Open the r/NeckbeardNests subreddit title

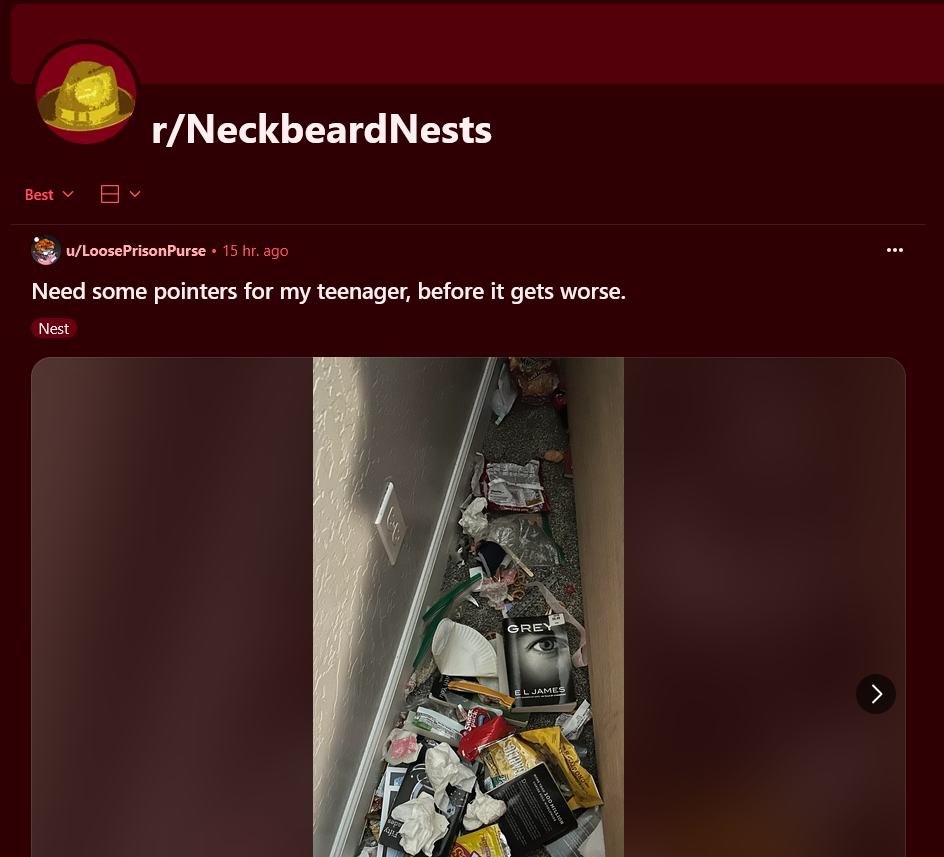click(321, 129)
